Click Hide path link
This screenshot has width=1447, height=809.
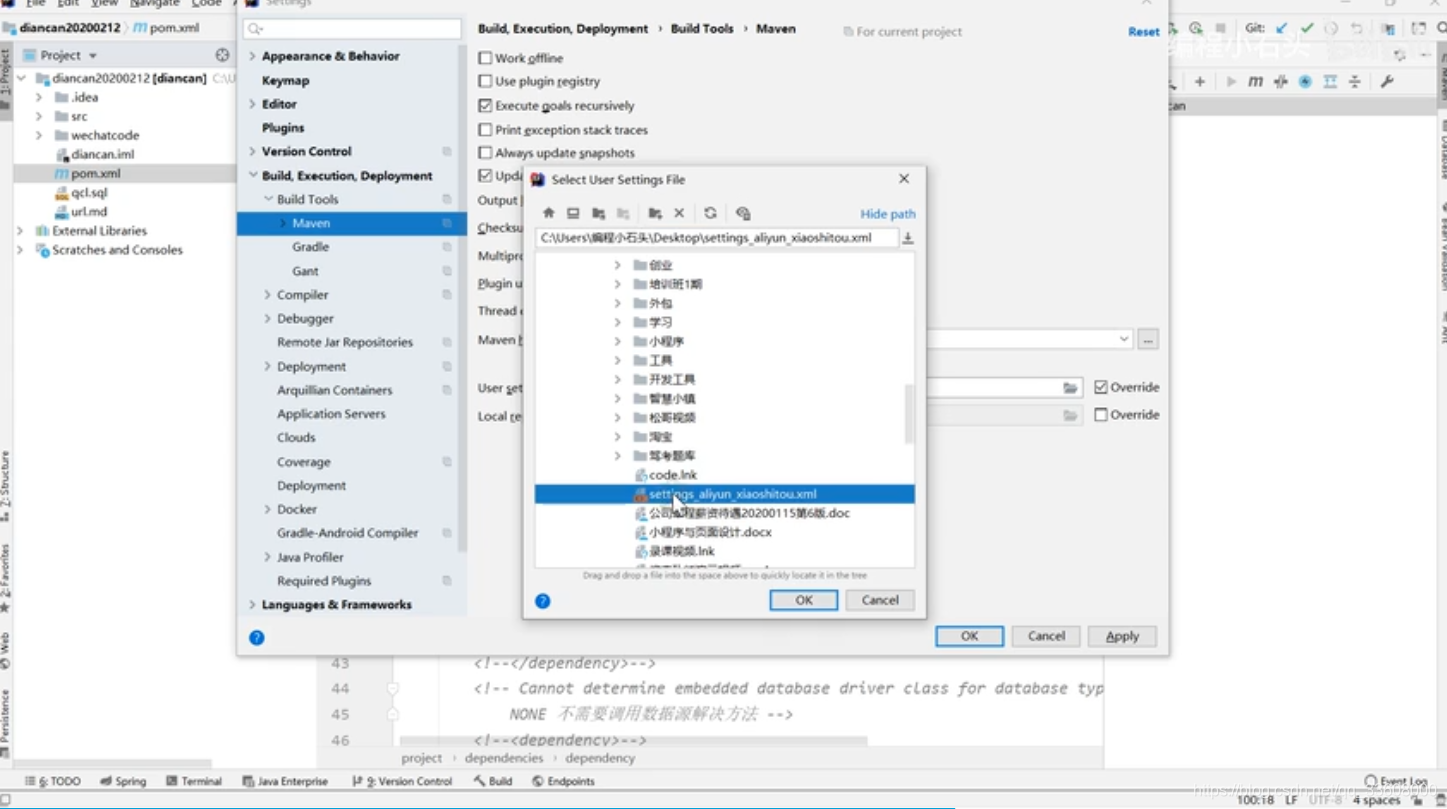[888, 214]
